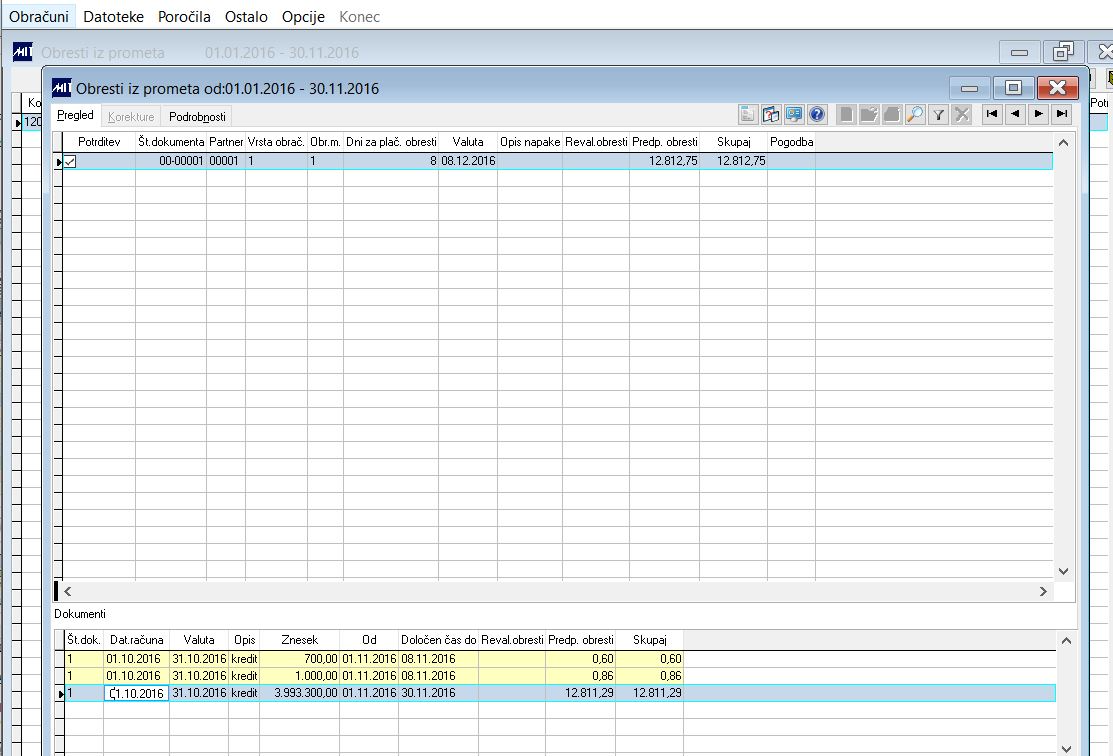
Task: Open the Obračuni menu
Action: [39, 16]
